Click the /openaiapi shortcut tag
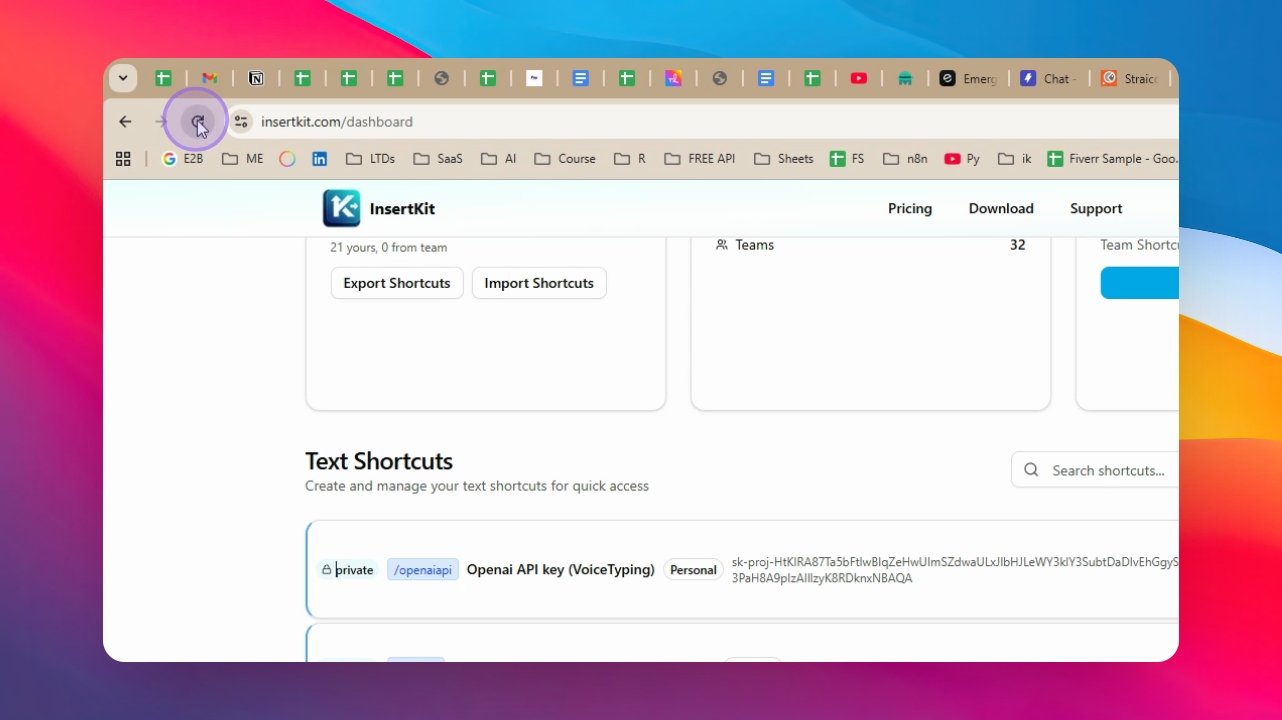 tap(423, 570)
